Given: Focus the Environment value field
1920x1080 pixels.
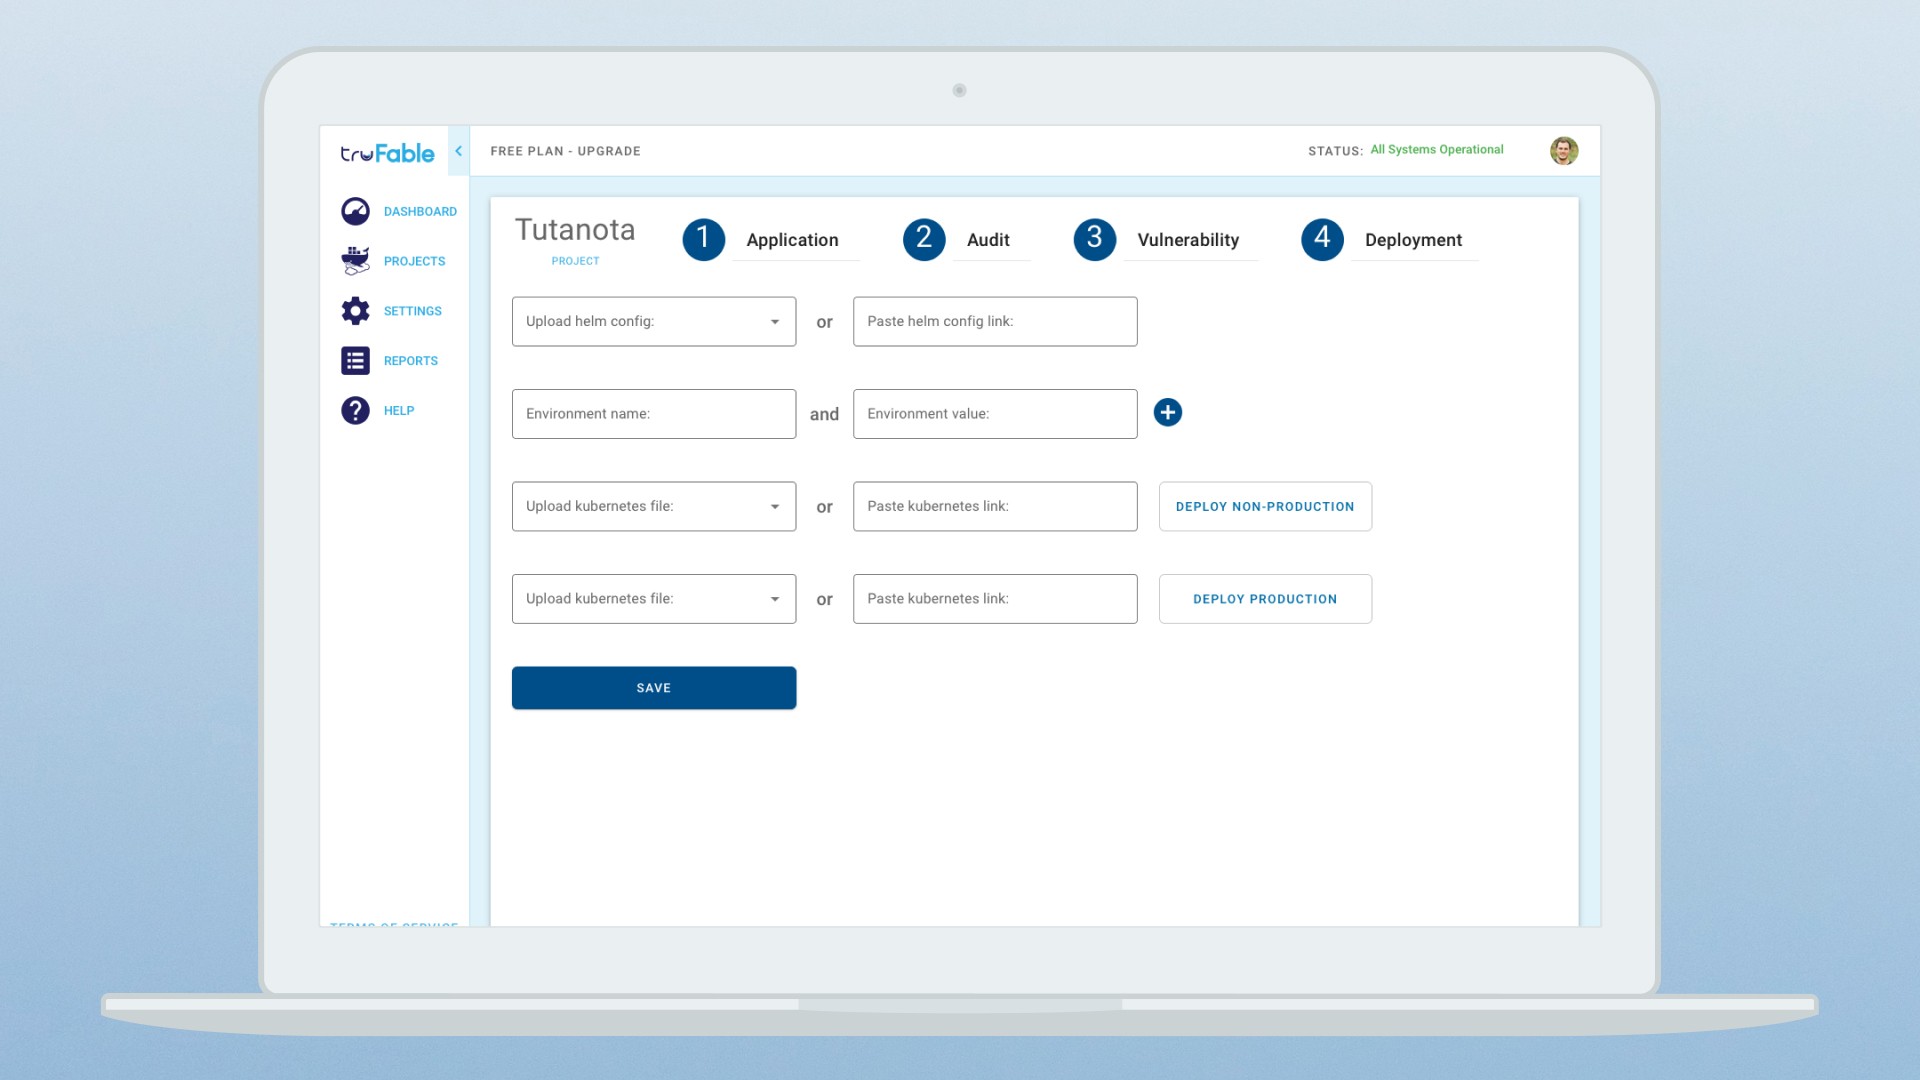Looking at the screenshot, I should pyautogui.click(x=995, y=414).
